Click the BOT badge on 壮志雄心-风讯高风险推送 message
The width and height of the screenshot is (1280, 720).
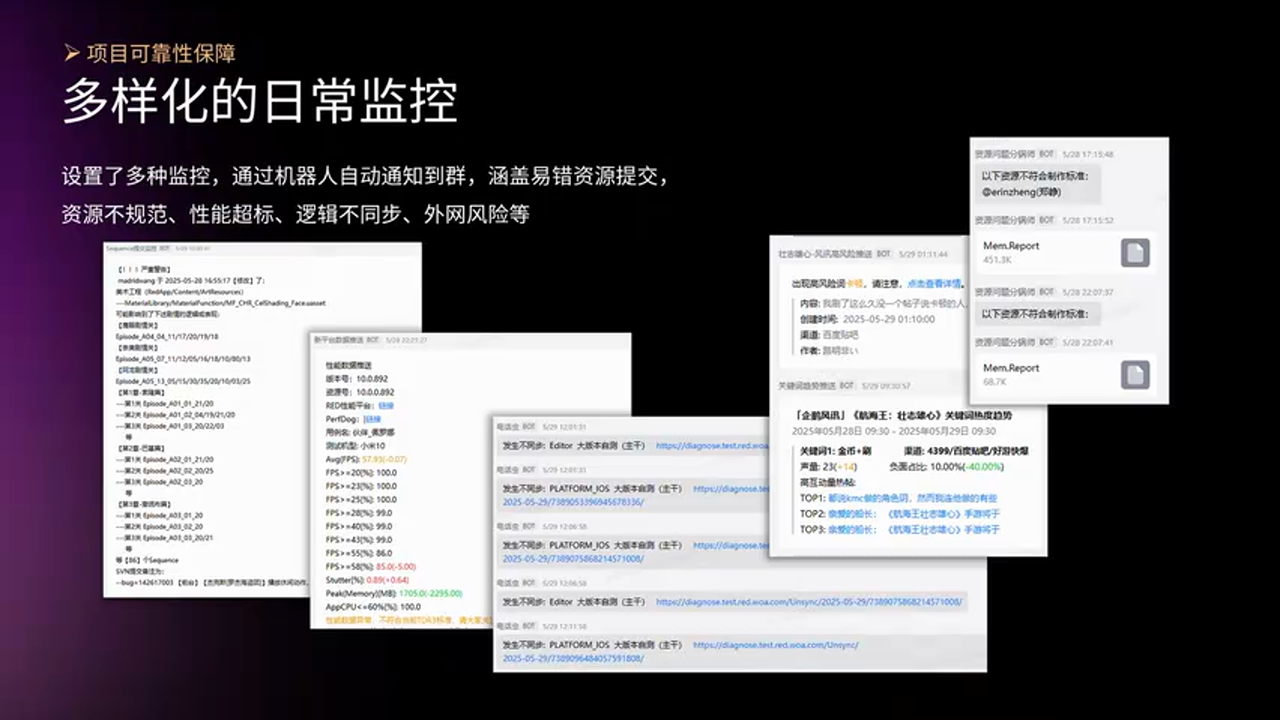[x=883, y=253]
